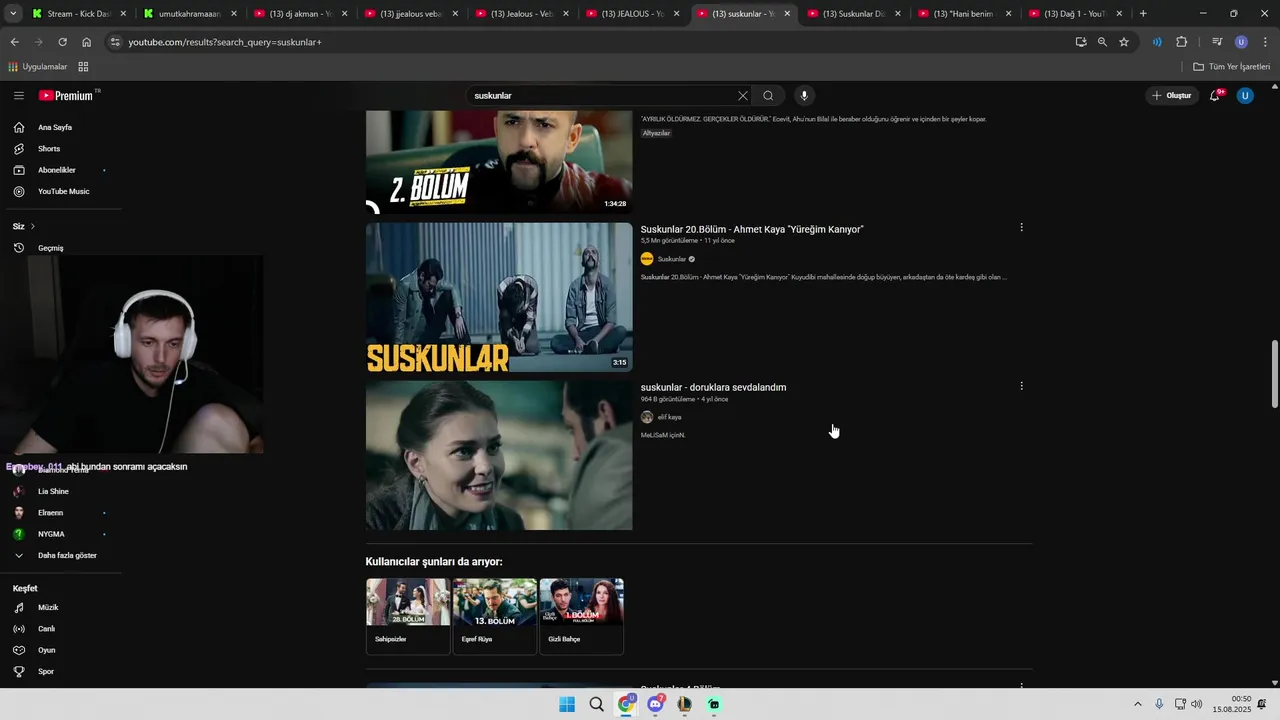Switch to the Stream - Kick Dashboard tab

tap(79, 14)
